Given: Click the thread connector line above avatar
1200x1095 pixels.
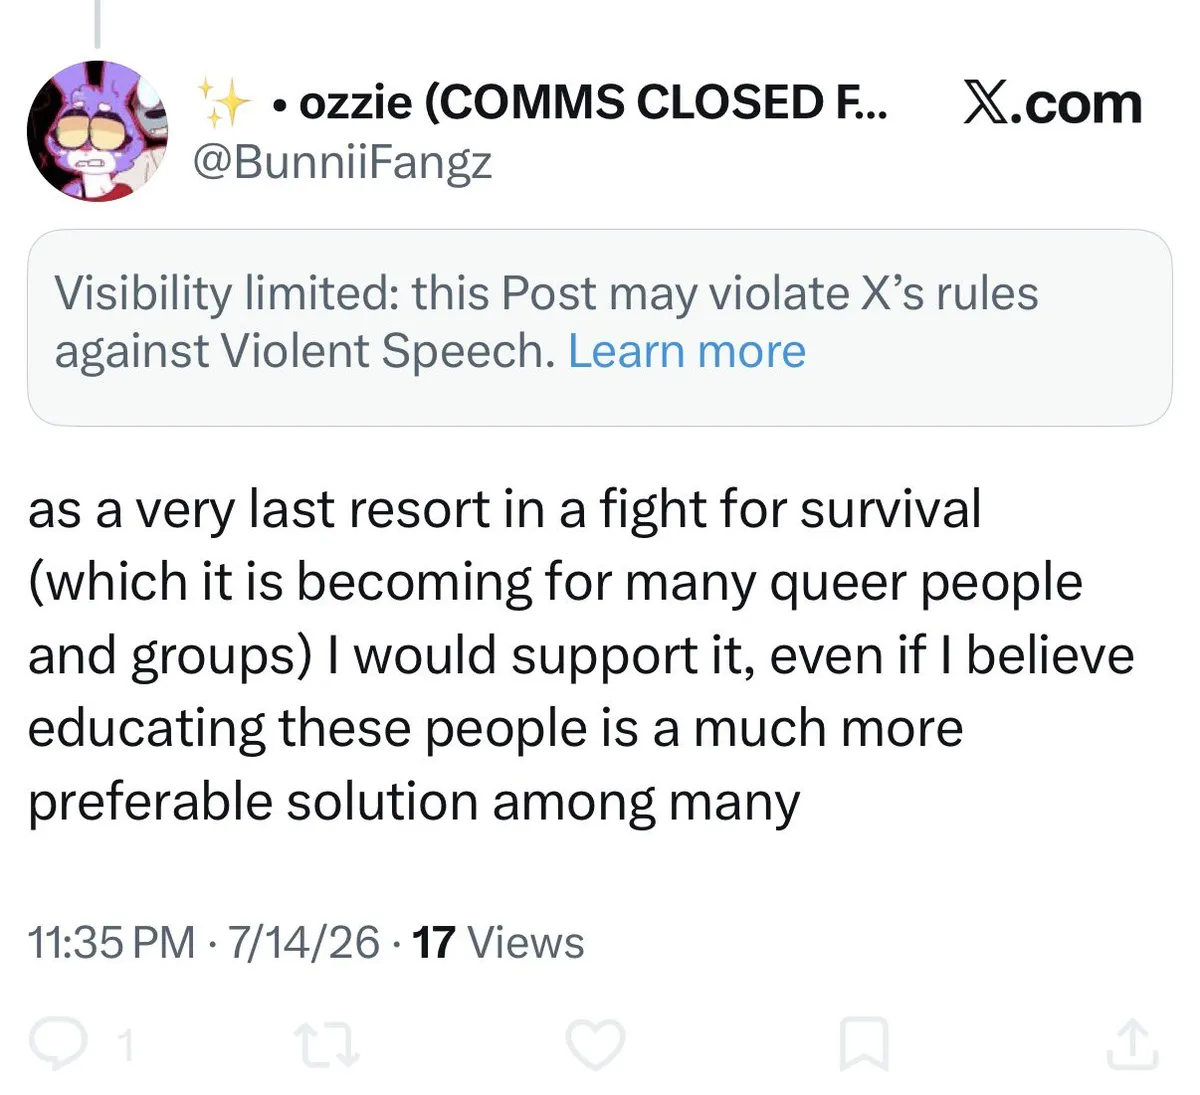Looking at the screenshot, I should tap(97, 22).
